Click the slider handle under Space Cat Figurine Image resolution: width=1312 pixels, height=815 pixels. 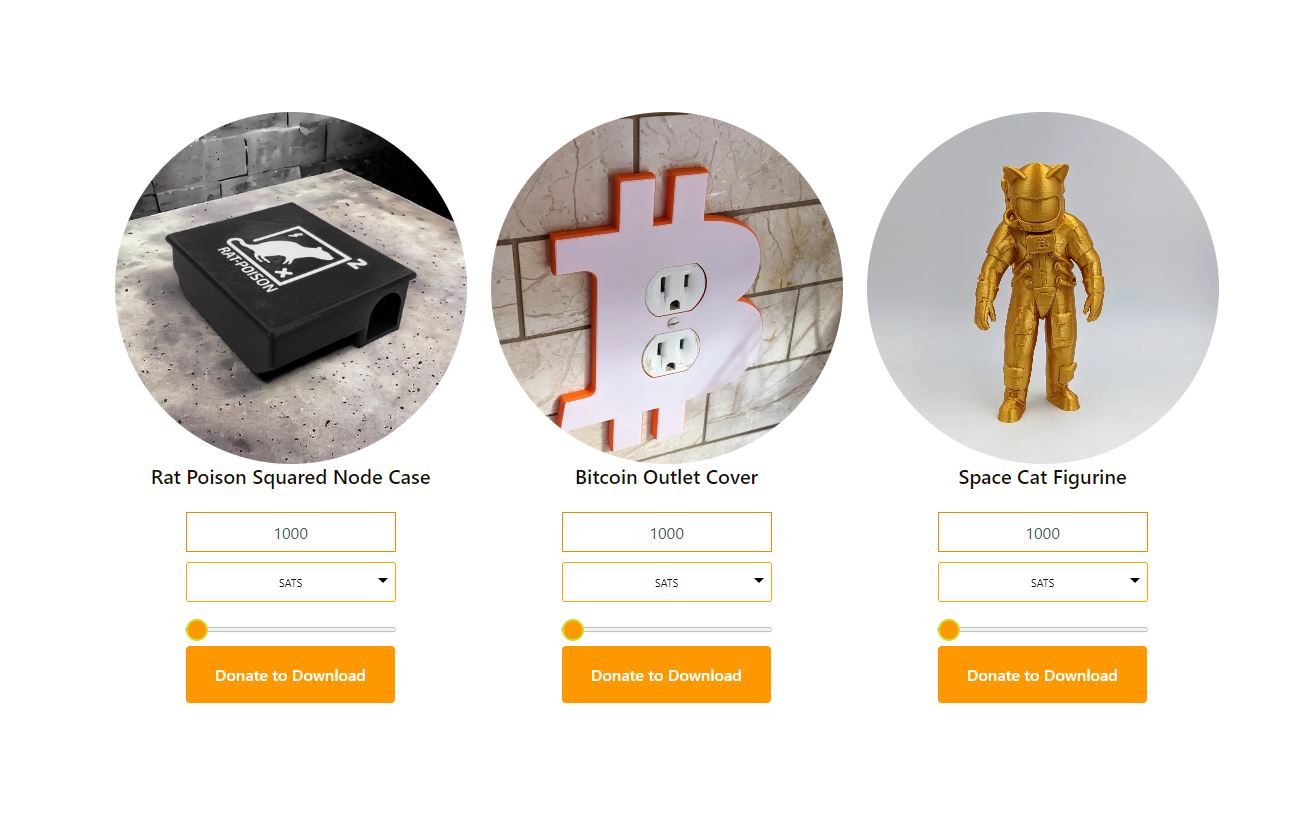949,630
